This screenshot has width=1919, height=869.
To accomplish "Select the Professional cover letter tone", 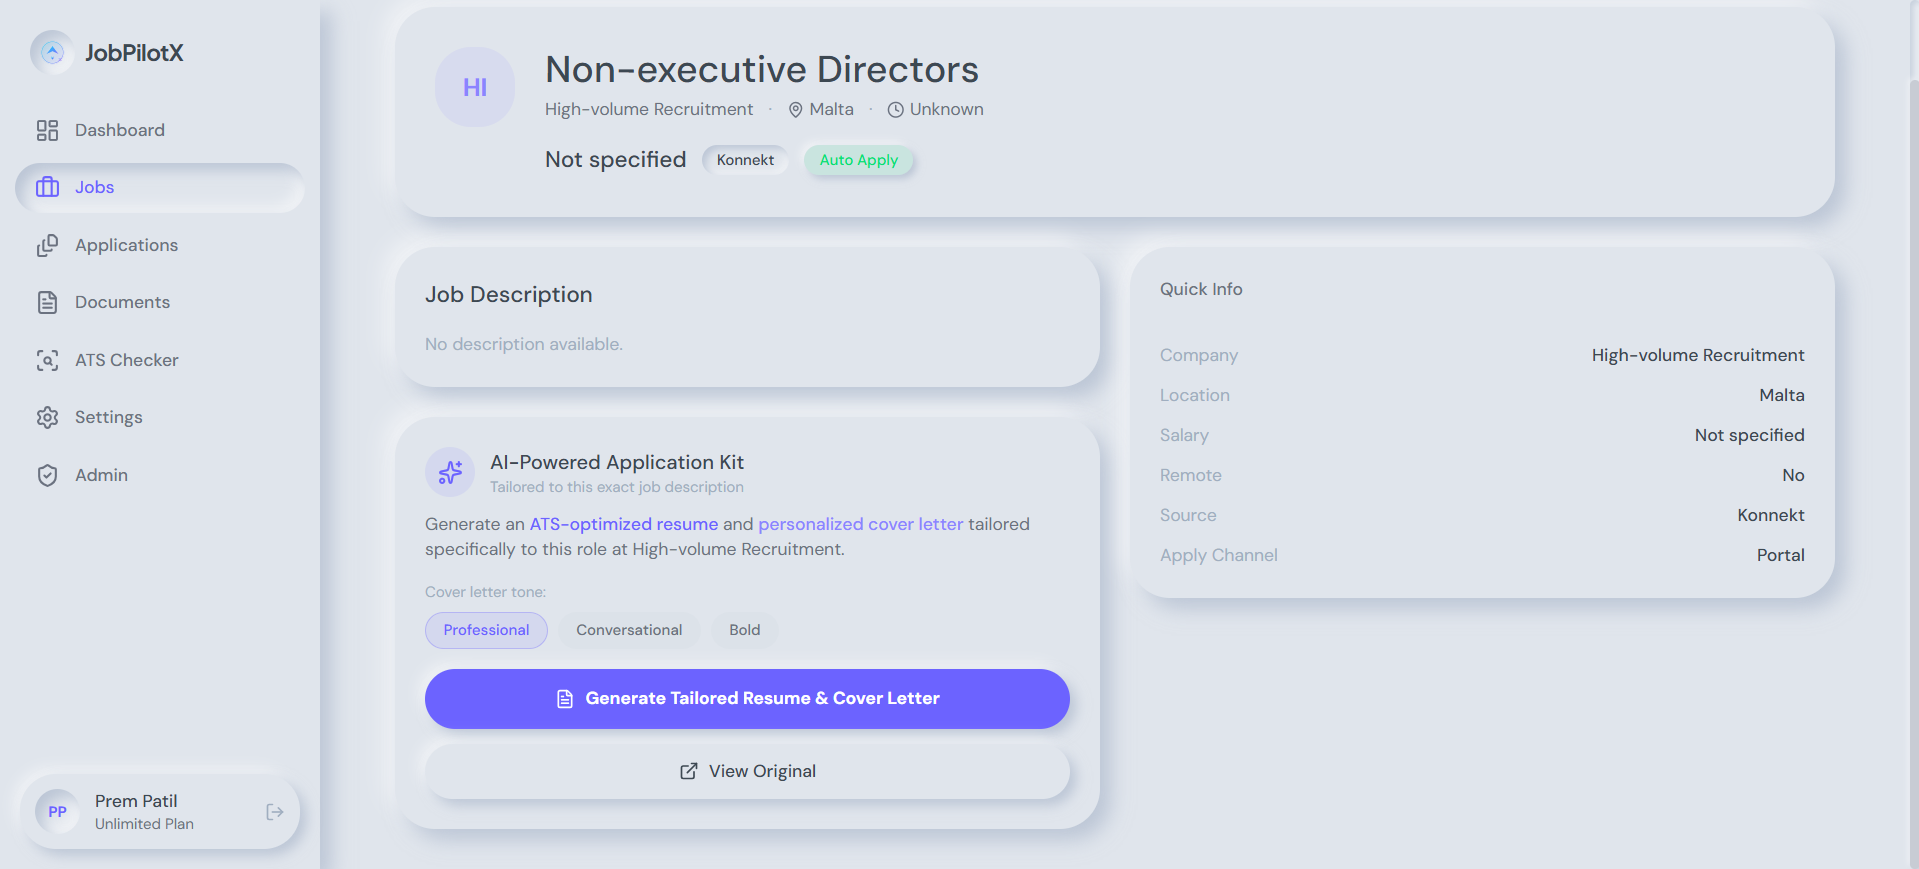I will (x=486, y=630).
